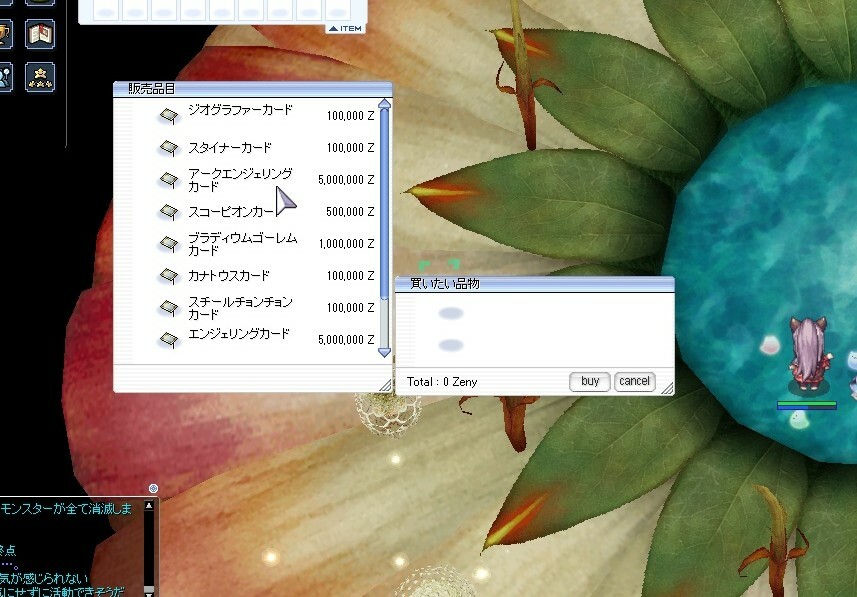857x597 pixels.
Task: Select the スコーピオンカード card icon
Action: (168, 212)
